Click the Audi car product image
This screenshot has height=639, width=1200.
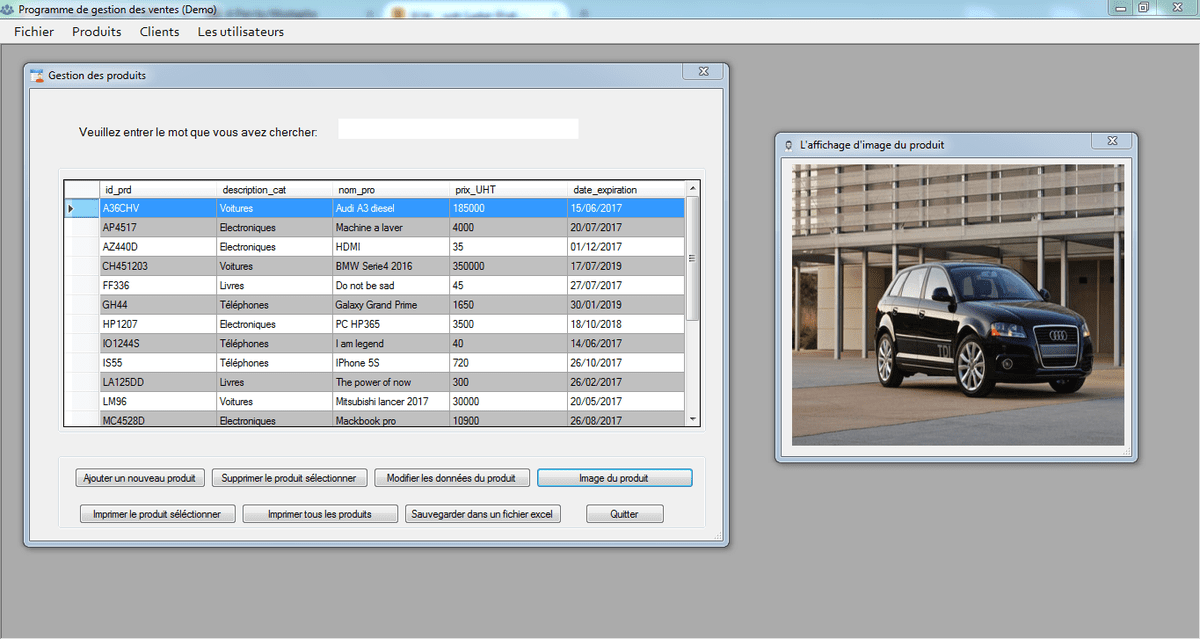click(957, 304)
